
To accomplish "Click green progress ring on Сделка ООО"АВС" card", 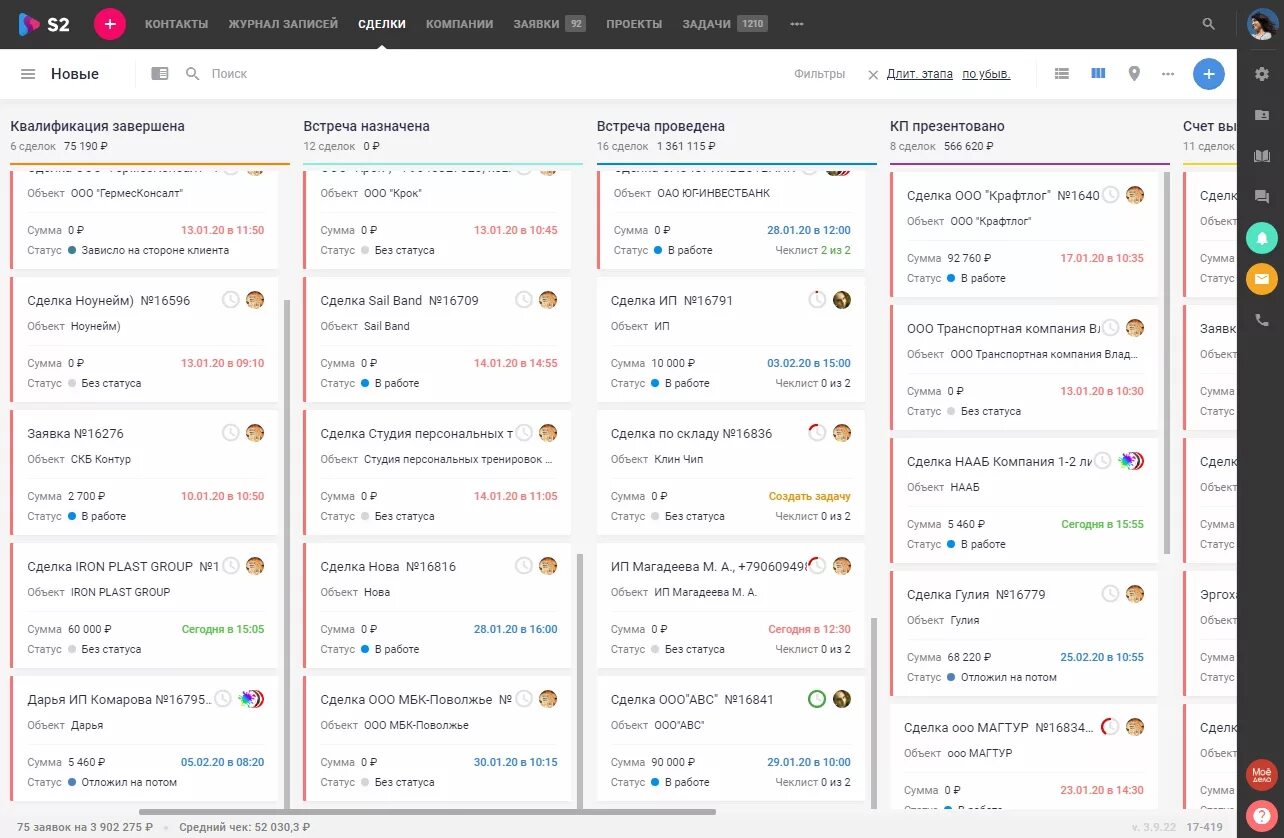I will click(816, 699).
